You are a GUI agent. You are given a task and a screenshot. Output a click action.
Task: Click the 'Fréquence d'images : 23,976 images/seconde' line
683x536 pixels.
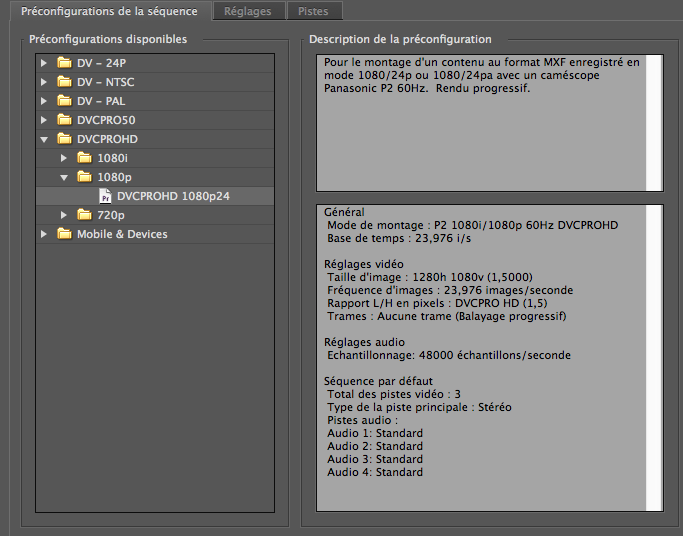(x=450, y=290)
